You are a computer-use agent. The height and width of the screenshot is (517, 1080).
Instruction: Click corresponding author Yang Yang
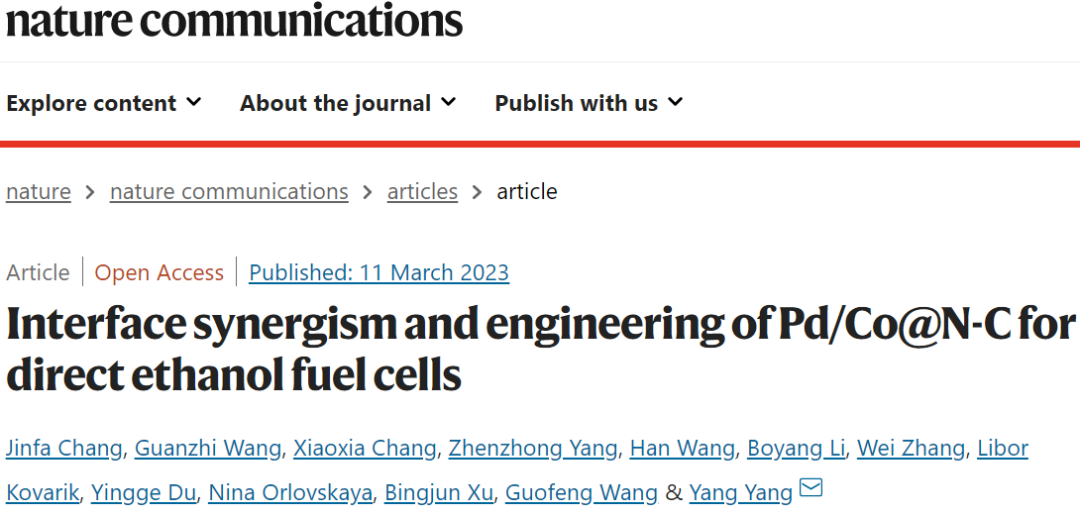point(741,492)
